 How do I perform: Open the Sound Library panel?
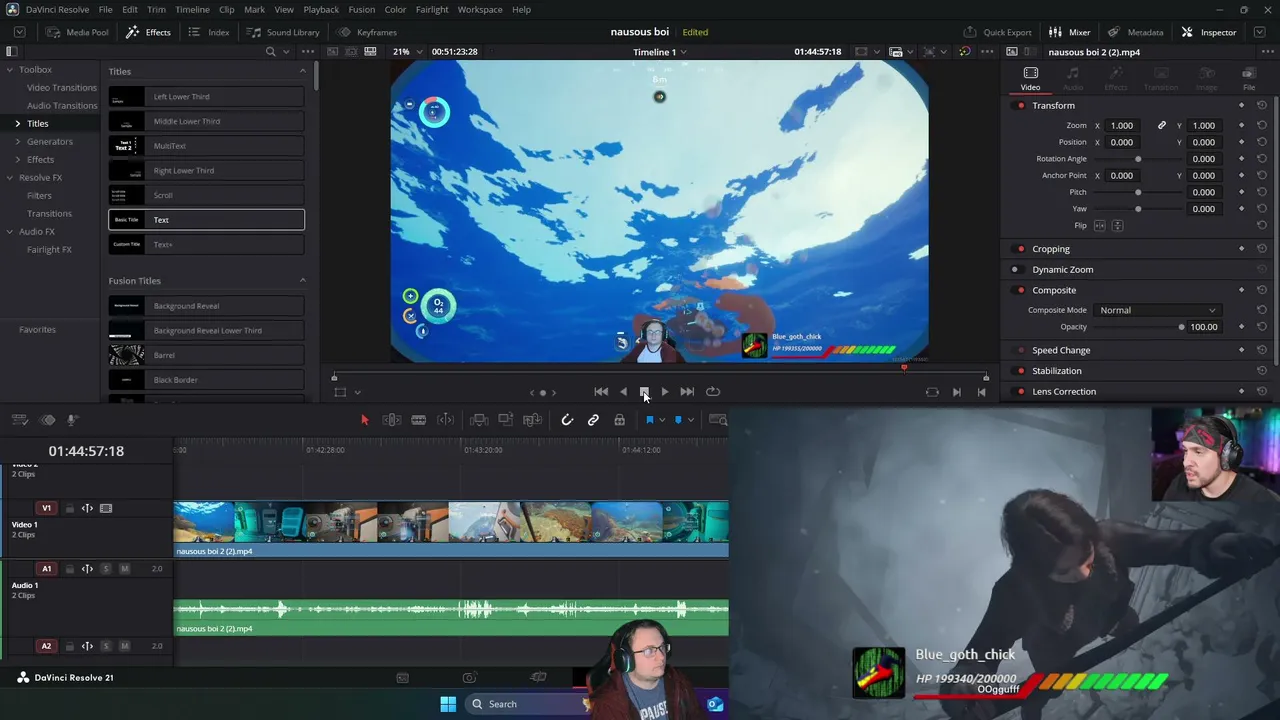click(x=283, y=32)
